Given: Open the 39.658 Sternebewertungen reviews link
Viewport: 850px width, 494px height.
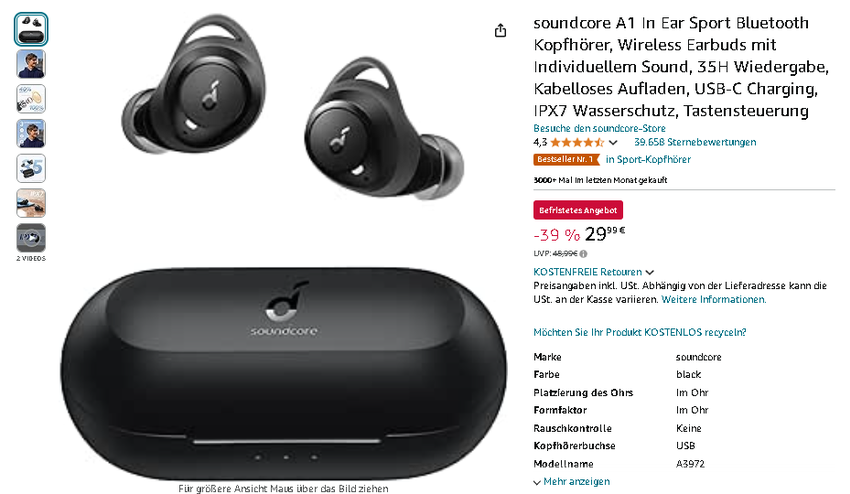Looking at the screenshot, I should (x=695, y=142).
